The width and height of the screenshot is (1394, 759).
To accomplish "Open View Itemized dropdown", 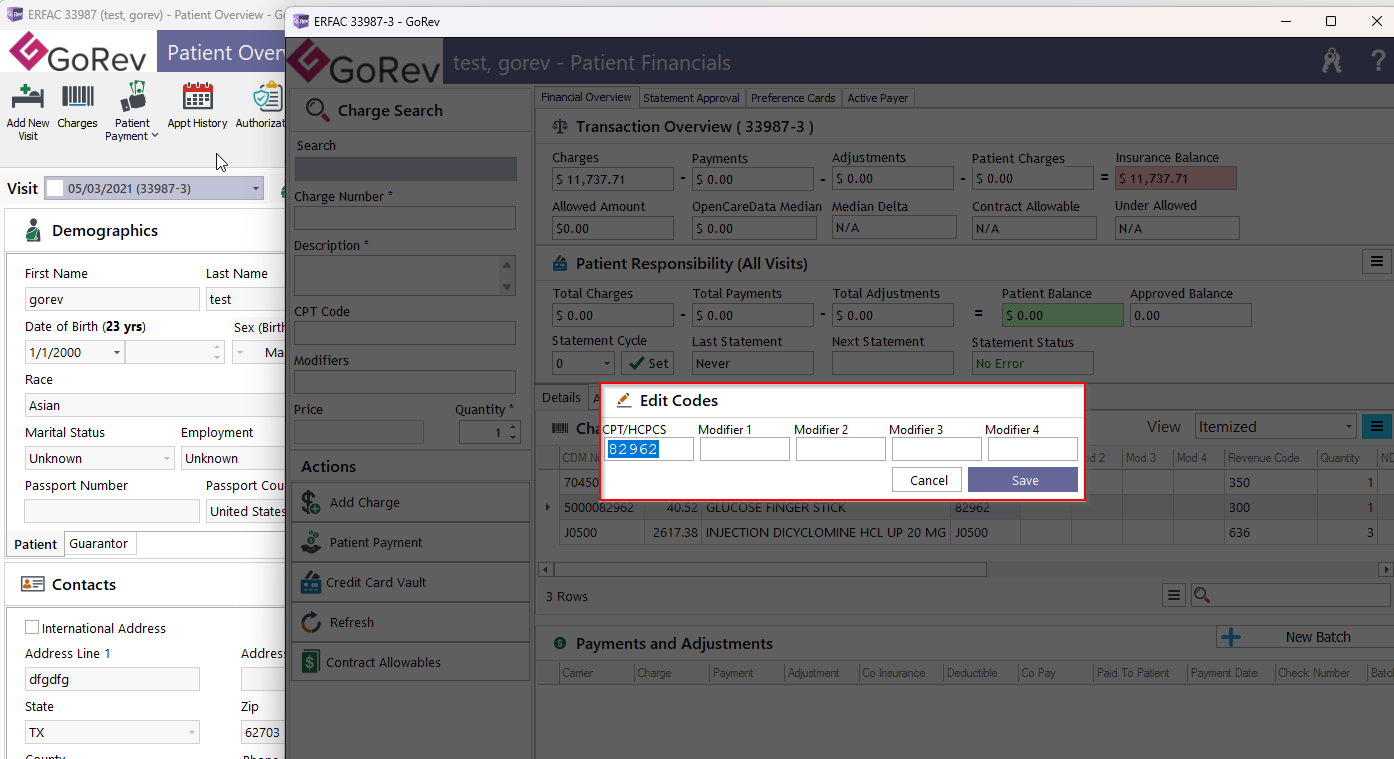I will click(x=1349, y=427).
